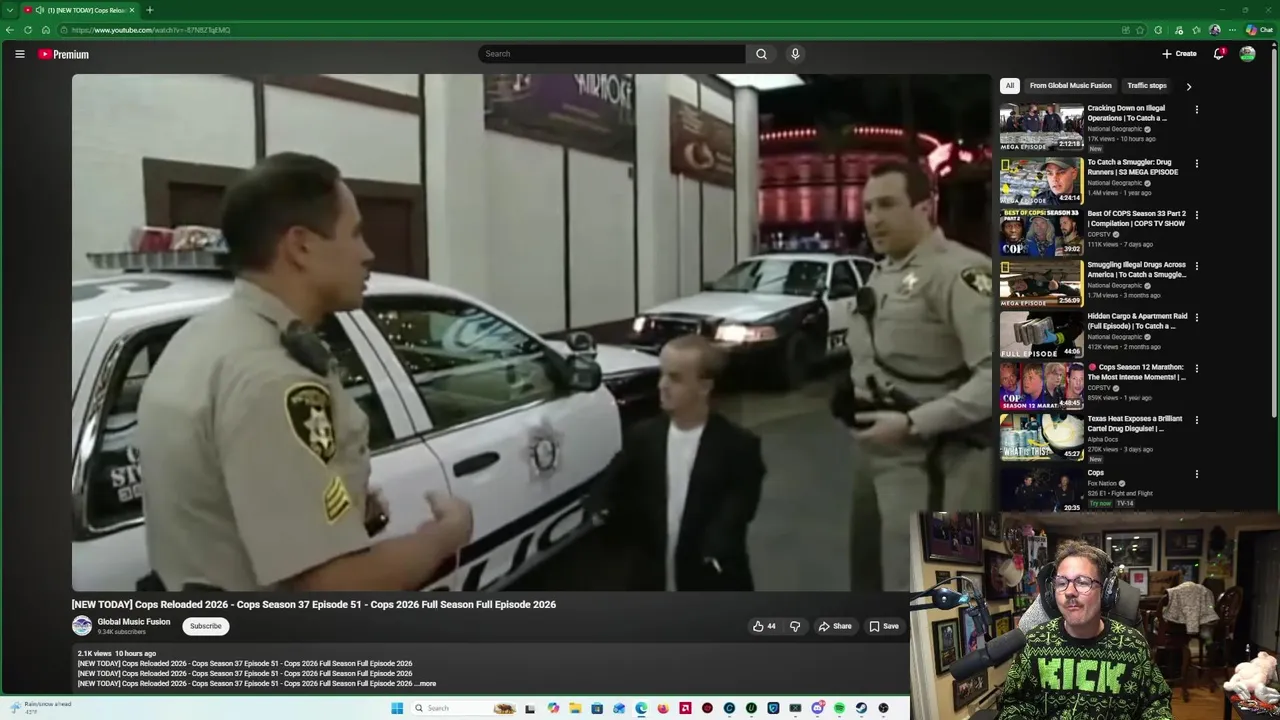Select From Global Music Fusion chip

[x=1070, y=86]
